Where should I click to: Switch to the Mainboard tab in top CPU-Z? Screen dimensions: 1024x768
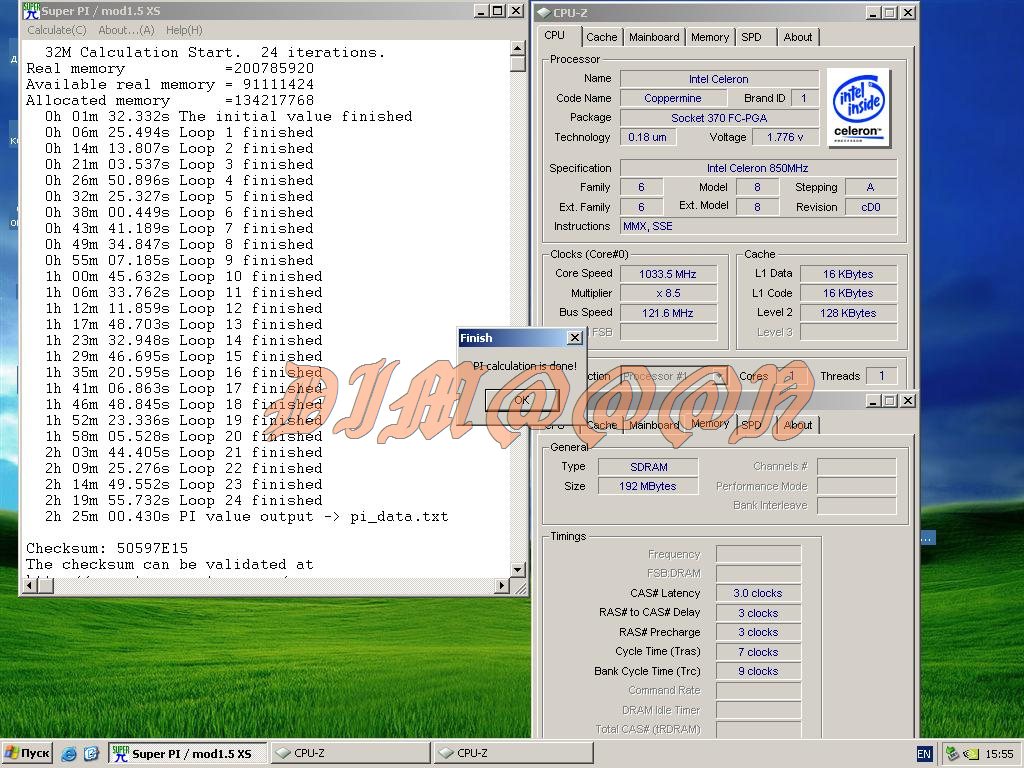tap(654, 37)
